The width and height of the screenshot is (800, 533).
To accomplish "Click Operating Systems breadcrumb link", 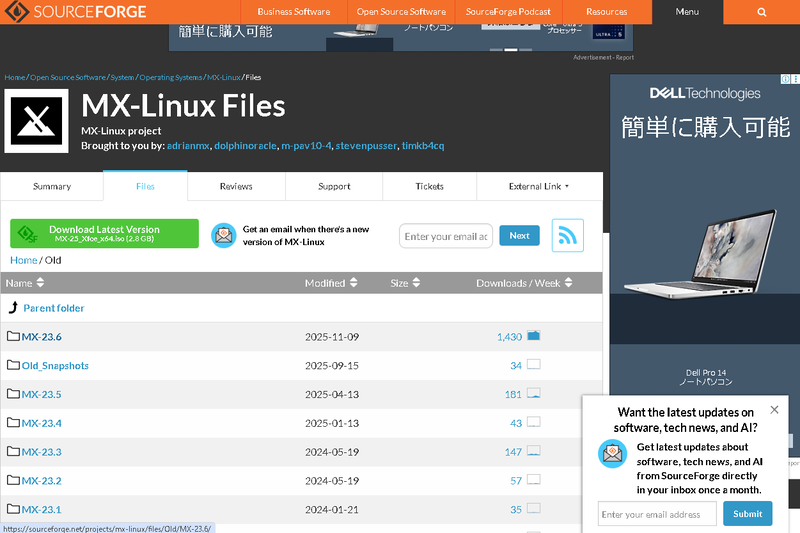I will [x=170, y=78].
